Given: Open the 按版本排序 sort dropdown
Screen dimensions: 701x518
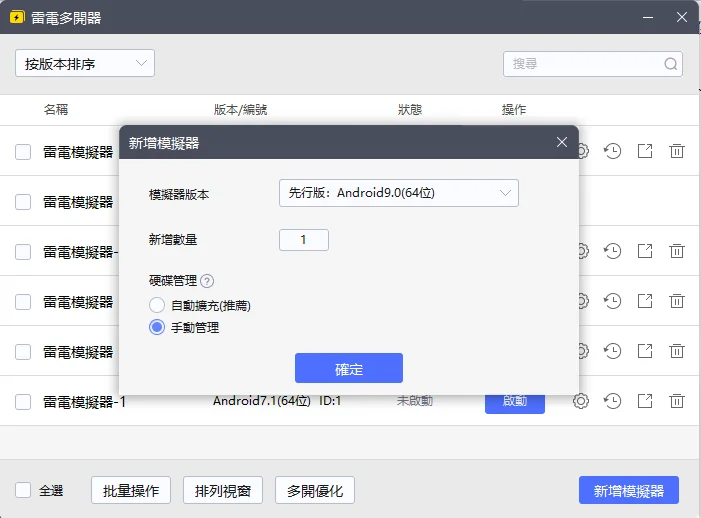Looking at the screenshot, I should [x=85, y=63].
